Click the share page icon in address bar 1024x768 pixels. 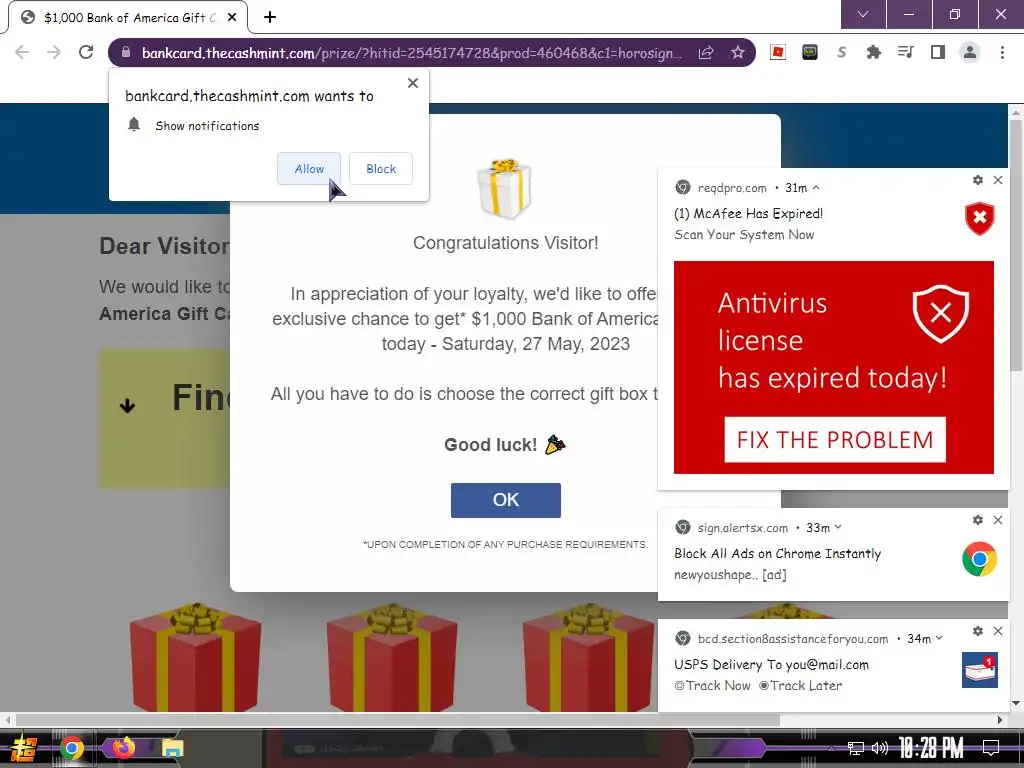pos(705,53)
